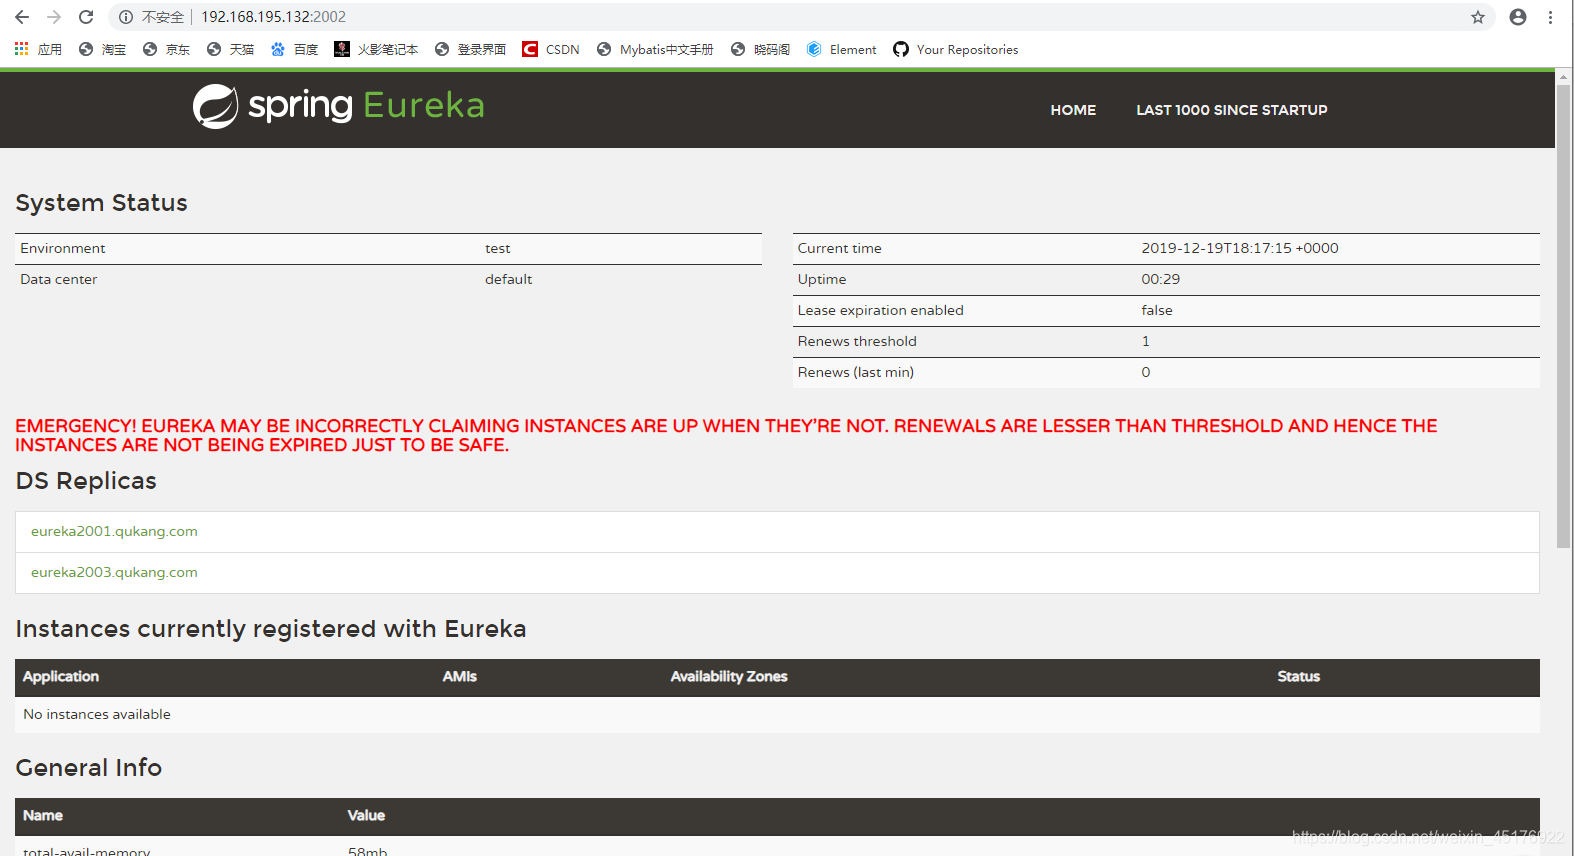Select the Current time value 2019-12-19T18:17:15

pos(1240,248)
